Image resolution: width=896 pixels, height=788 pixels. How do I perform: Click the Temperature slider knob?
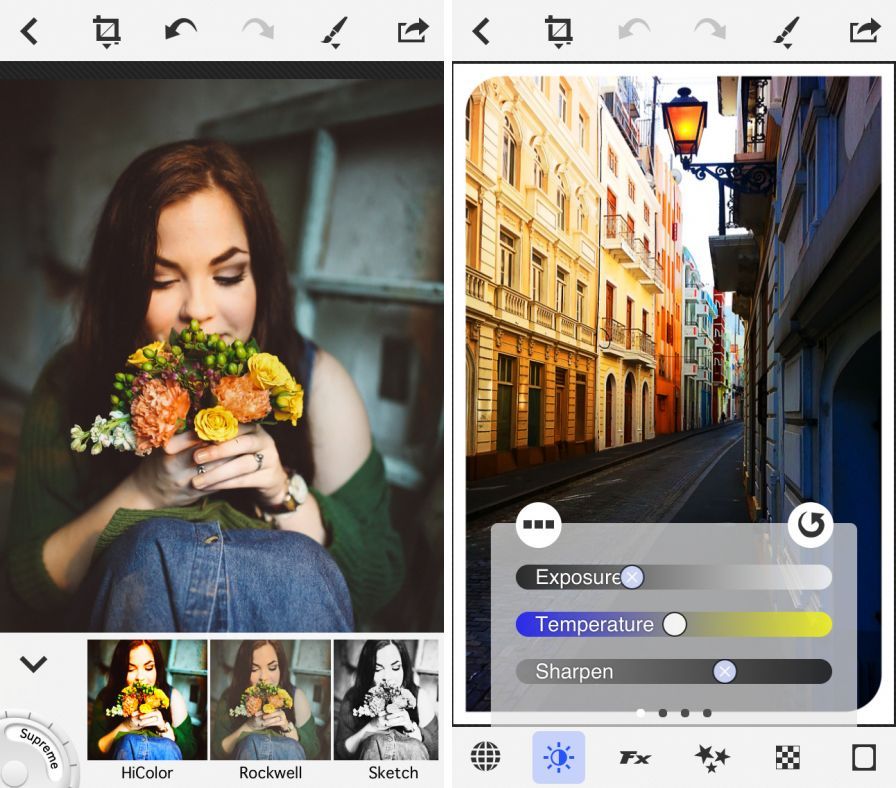tap(675, 624)
